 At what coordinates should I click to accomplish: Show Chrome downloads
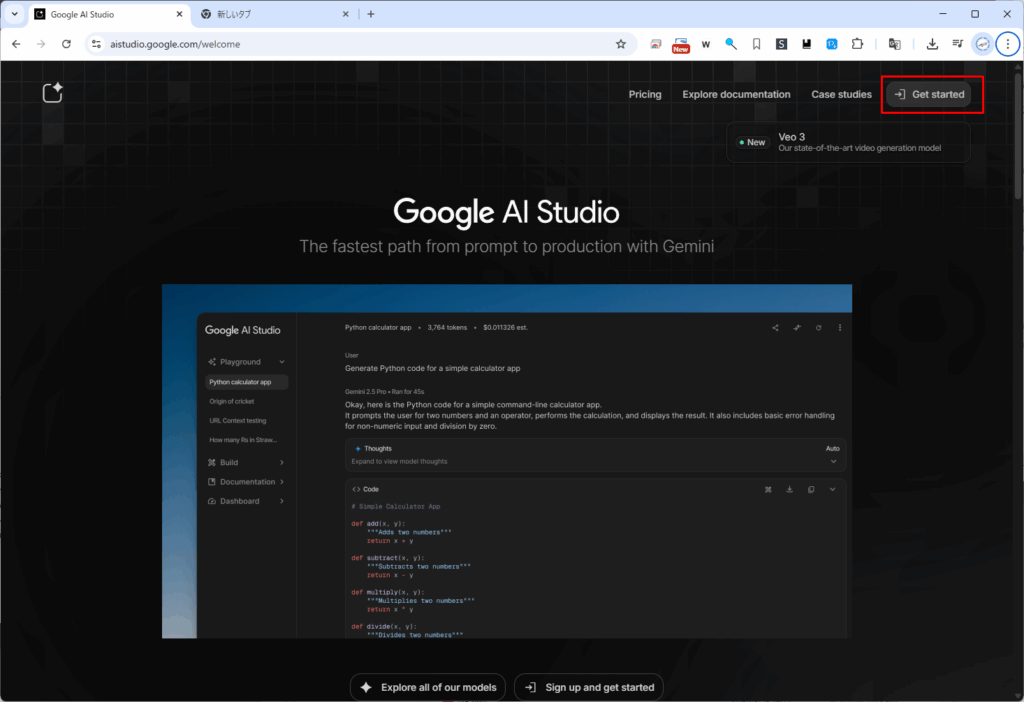(x=932, y=44)
